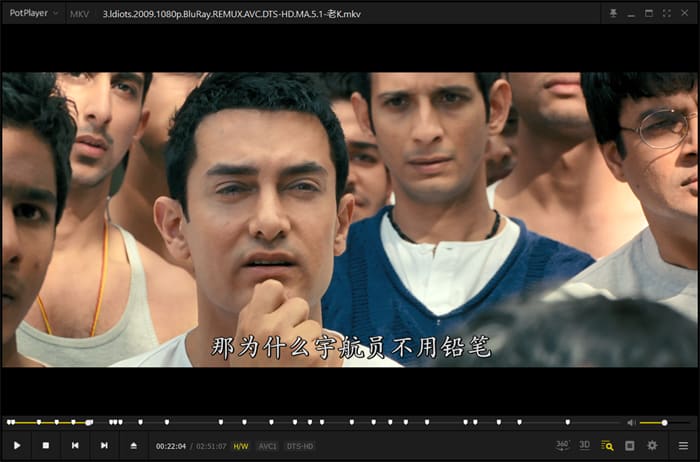The width and height of the screenshot is (700, 462).
Task: Close the PotPlayer window
Action: click(x=684, y=13)
